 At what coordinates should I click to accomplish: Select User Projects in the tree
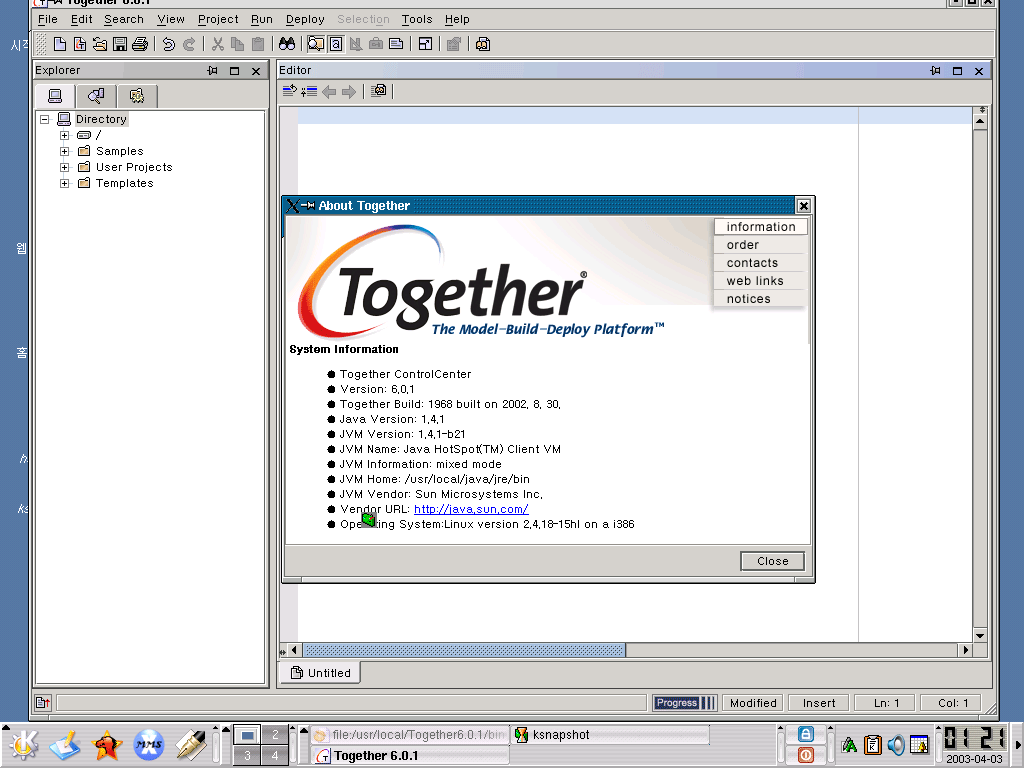(134, 167)
